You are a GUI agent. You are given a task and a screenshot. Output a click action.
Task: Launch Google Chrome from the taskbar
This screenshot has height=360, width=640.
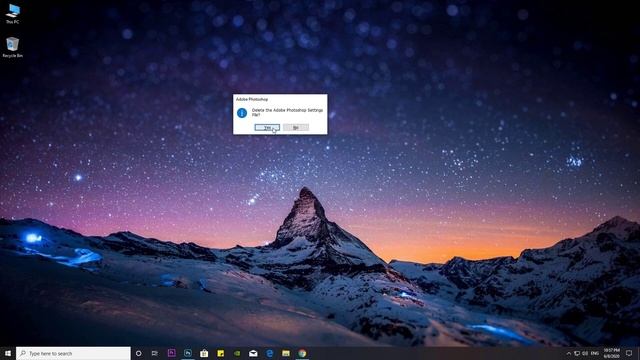(x=302, y=353)
